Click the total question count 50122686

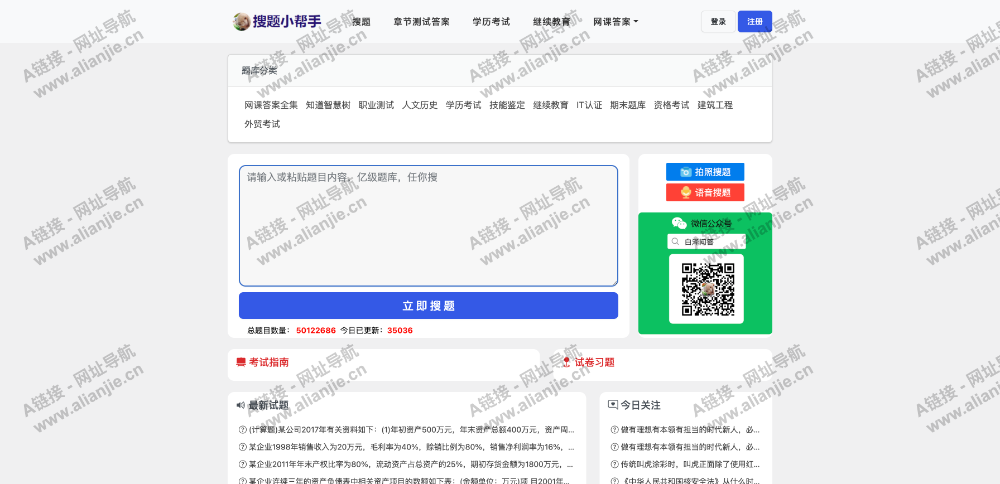point(316,330)
